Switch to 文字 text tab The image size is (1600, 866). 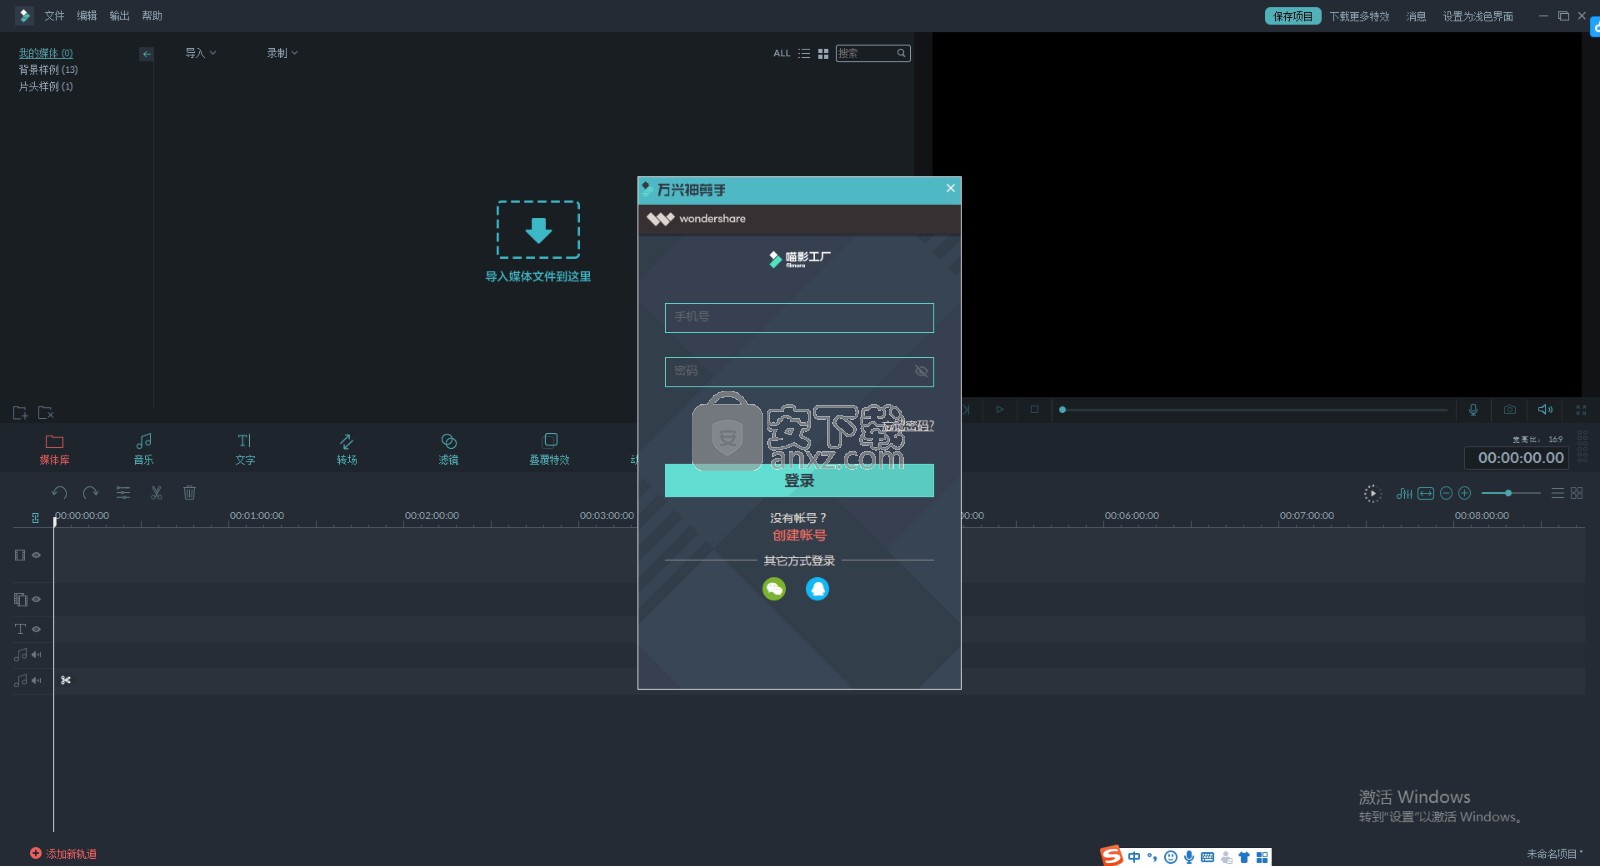coord(245,449)
